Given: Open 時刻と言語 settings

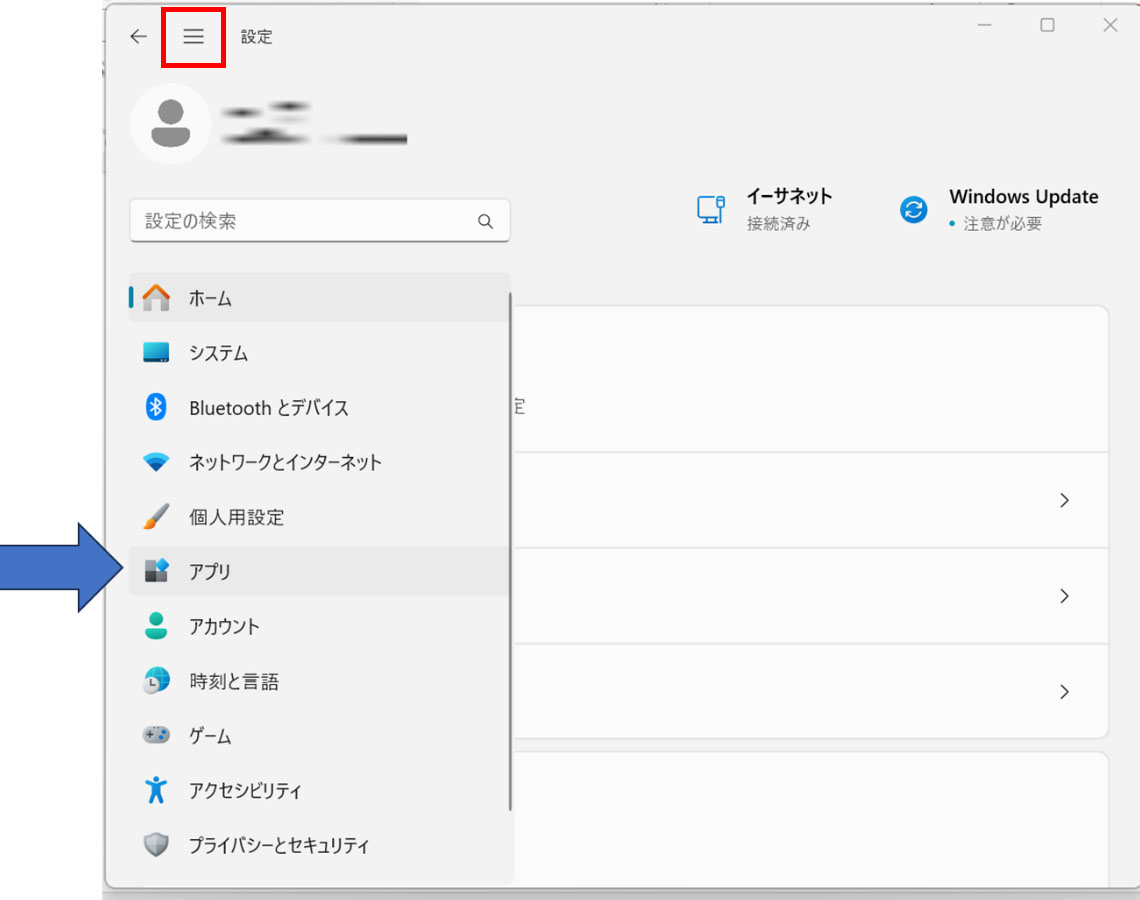Looking at the screenshot, I should pos(234,682).
